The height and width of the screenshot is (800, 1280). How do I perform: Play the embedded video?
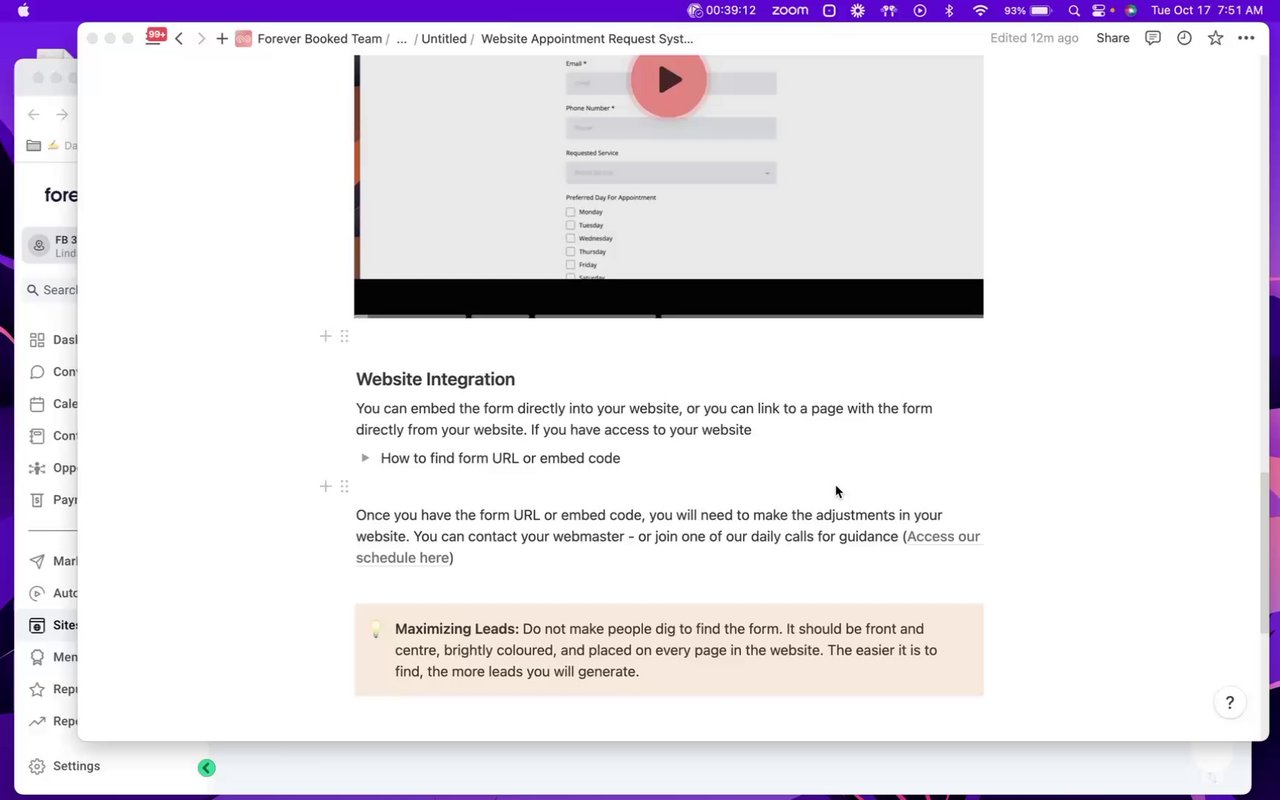[669, 80]
